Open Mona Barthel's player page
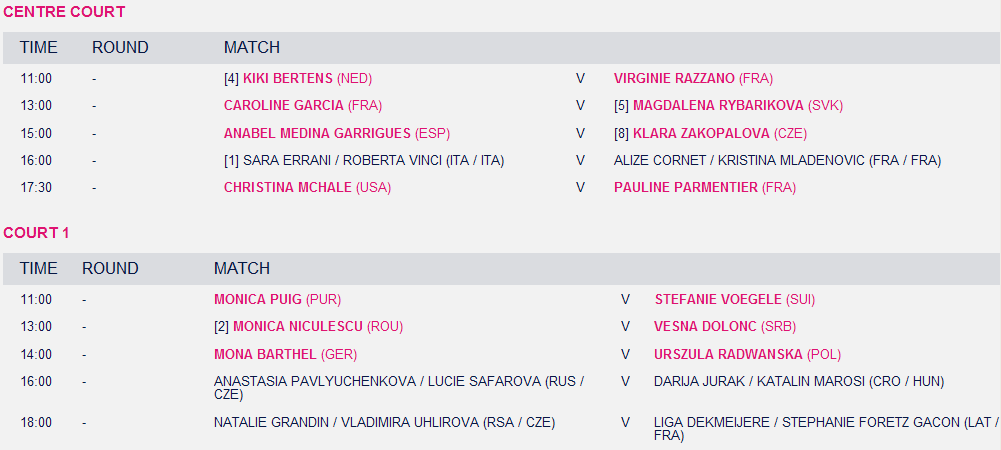The width and height of the screenshot is (1001, 450). point(265,354)
